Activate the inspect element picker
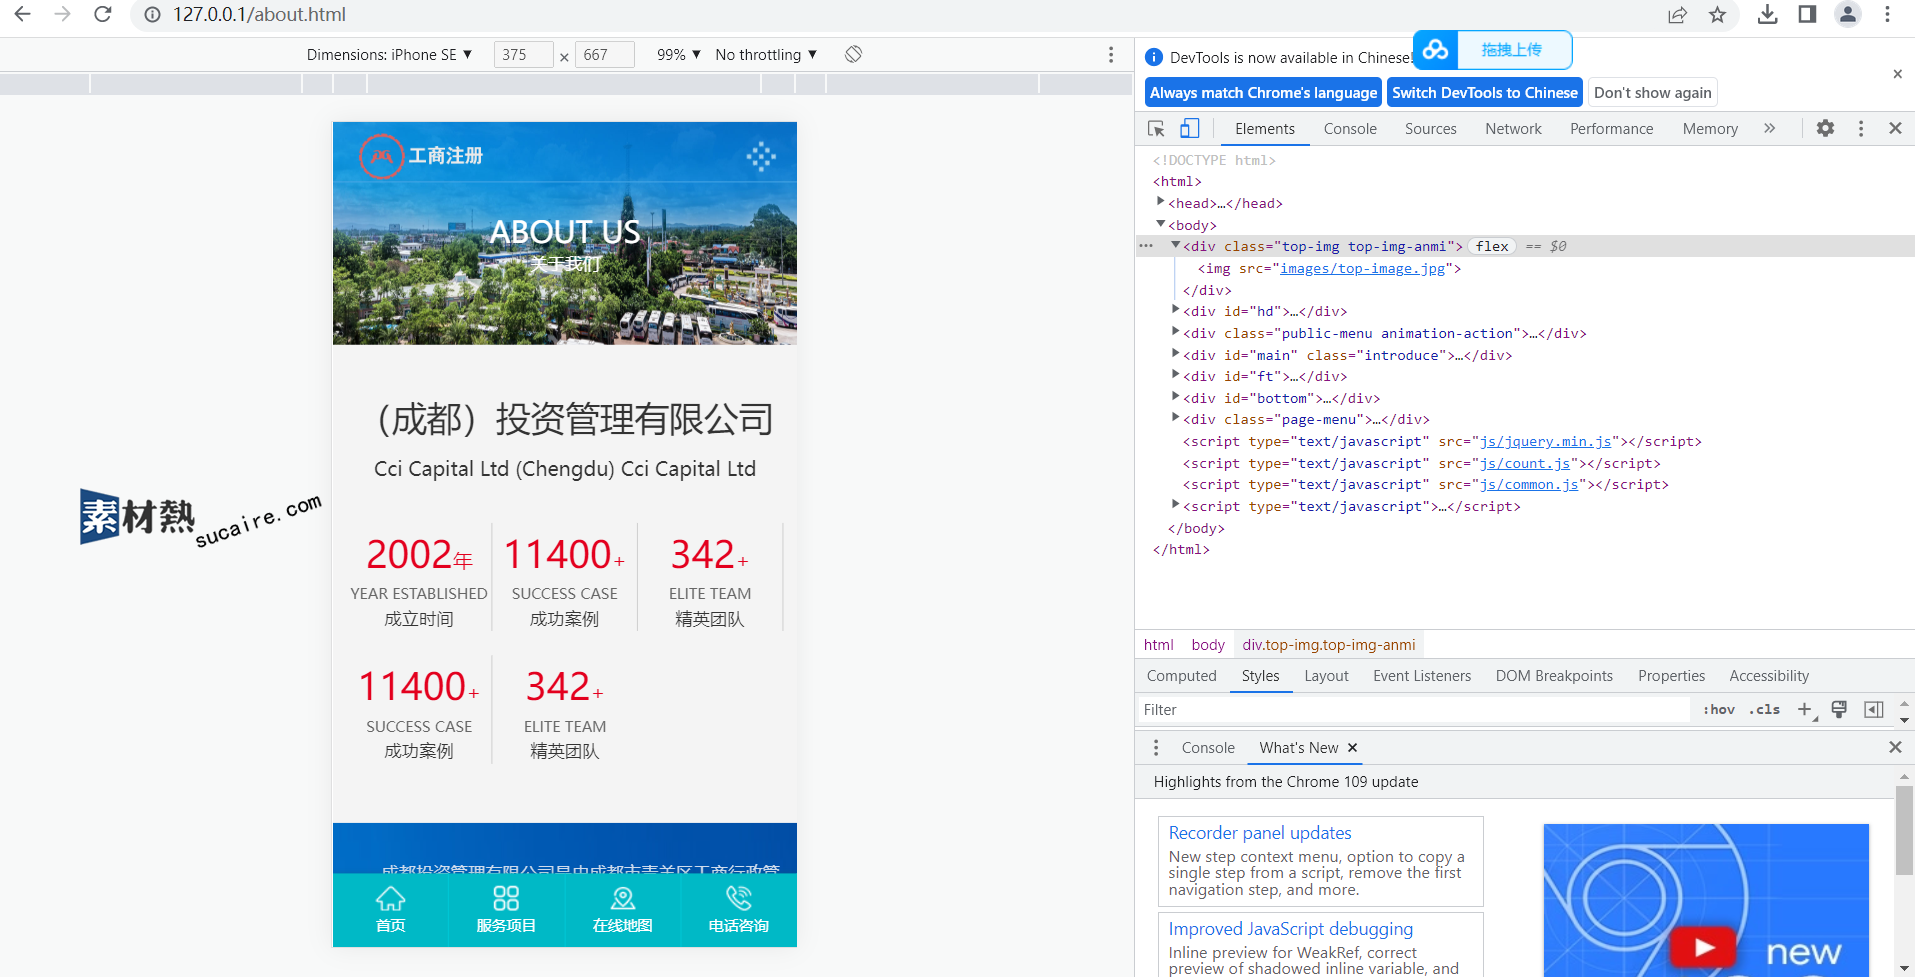This screenshot has height=977, width=1915. click(1156, 128)
